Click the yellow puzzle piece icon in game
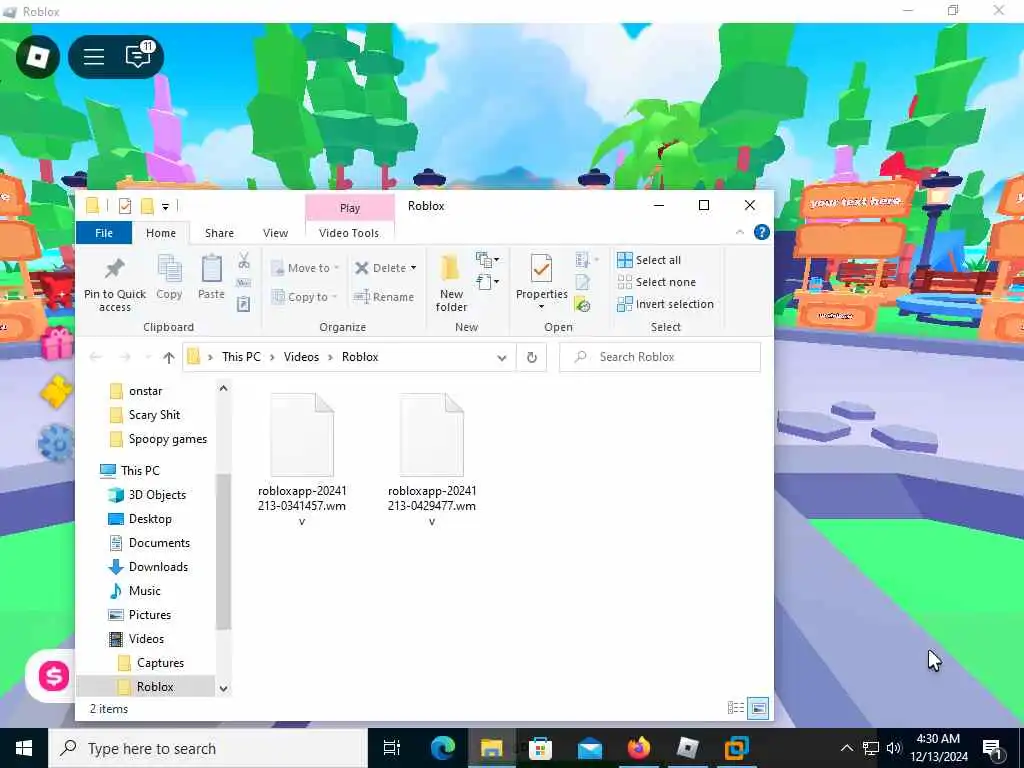This screenshot has width=1024, height=768. pos(56,392)
